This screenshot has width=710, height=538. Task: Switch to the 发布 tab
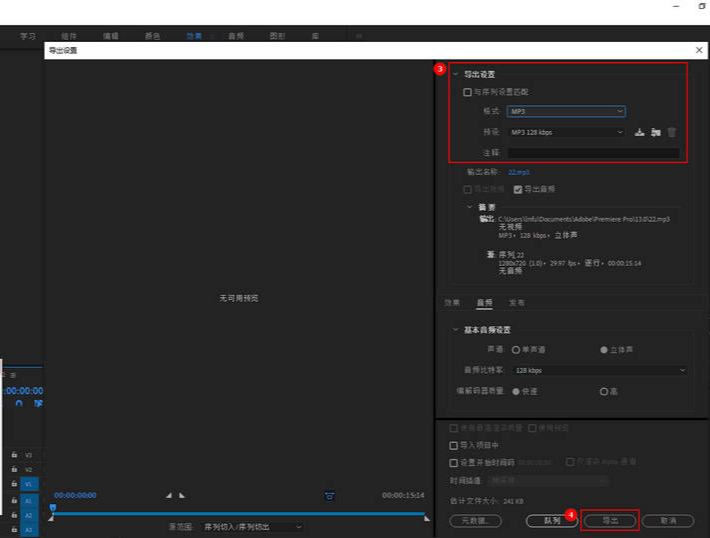516,302
